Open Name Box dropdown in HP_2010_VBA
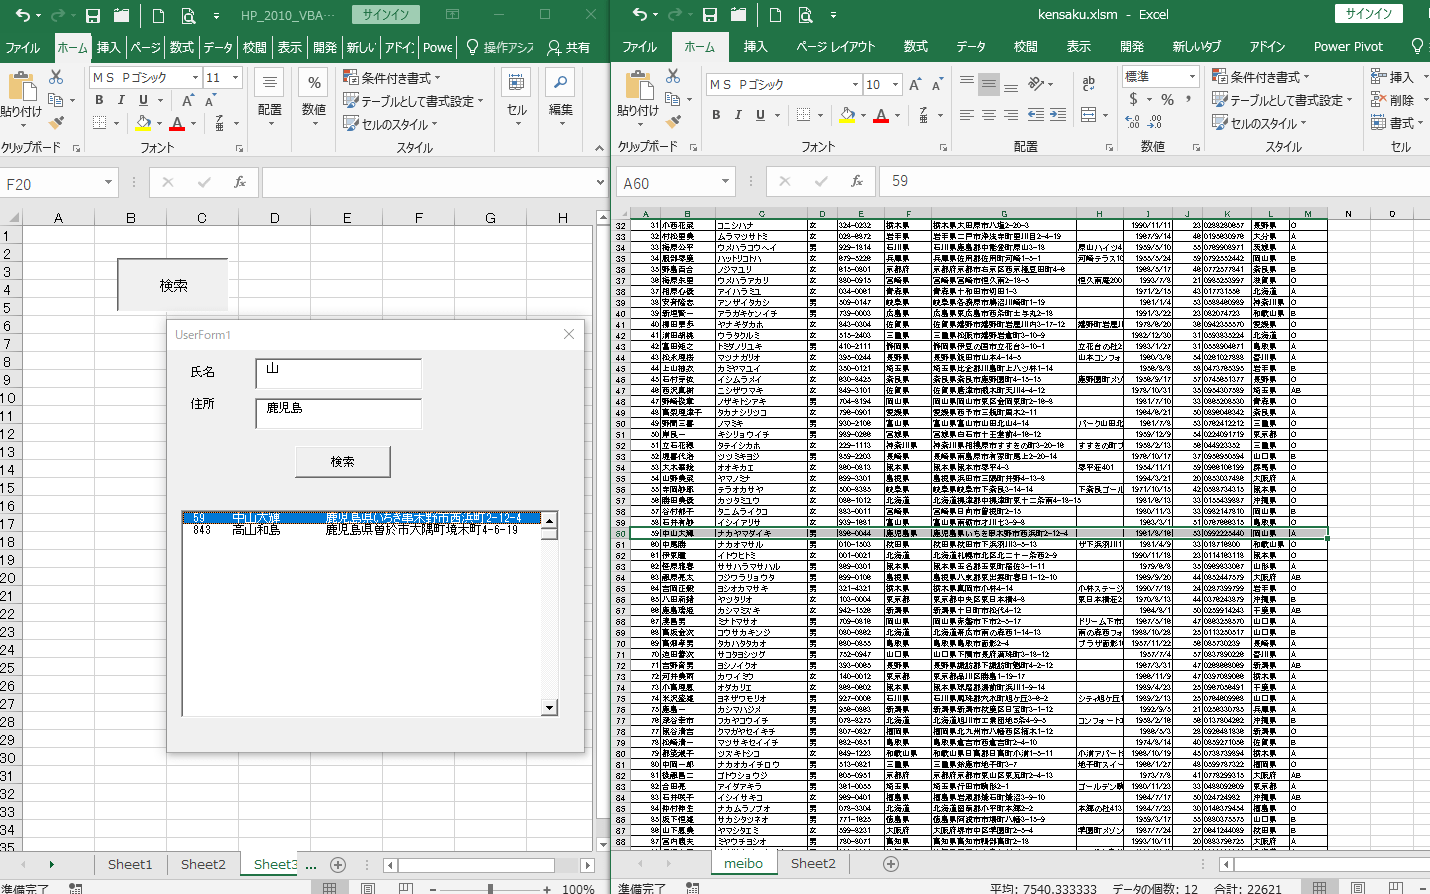The height and width of the screenshot is (894, 1430). point(108,183)
